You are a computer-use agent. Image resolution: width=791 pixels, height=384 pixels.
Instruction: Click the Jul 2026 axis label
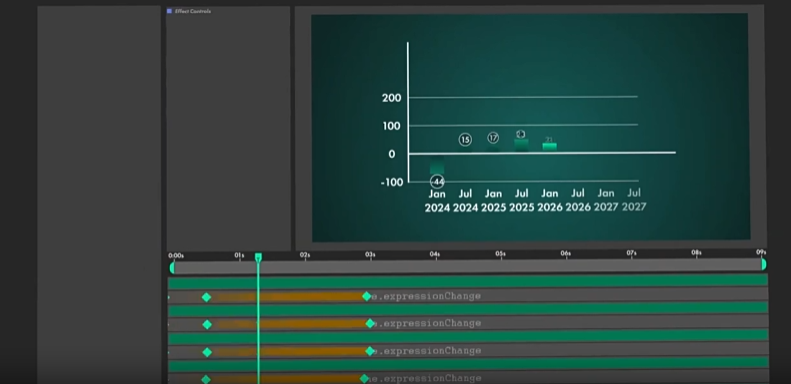[578, 201]
